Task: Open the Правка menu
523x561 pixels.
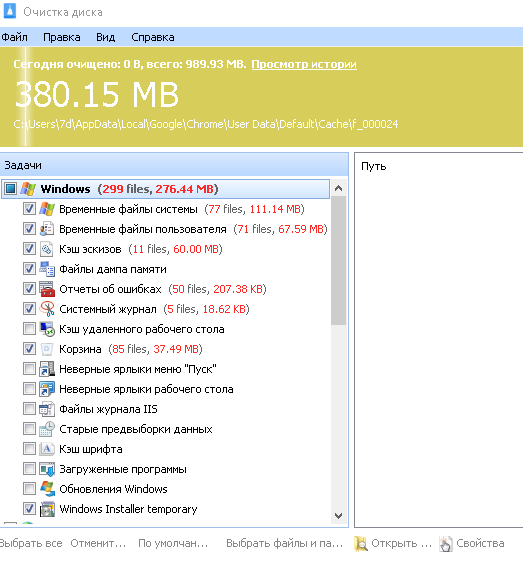Action: click(62, 37)
